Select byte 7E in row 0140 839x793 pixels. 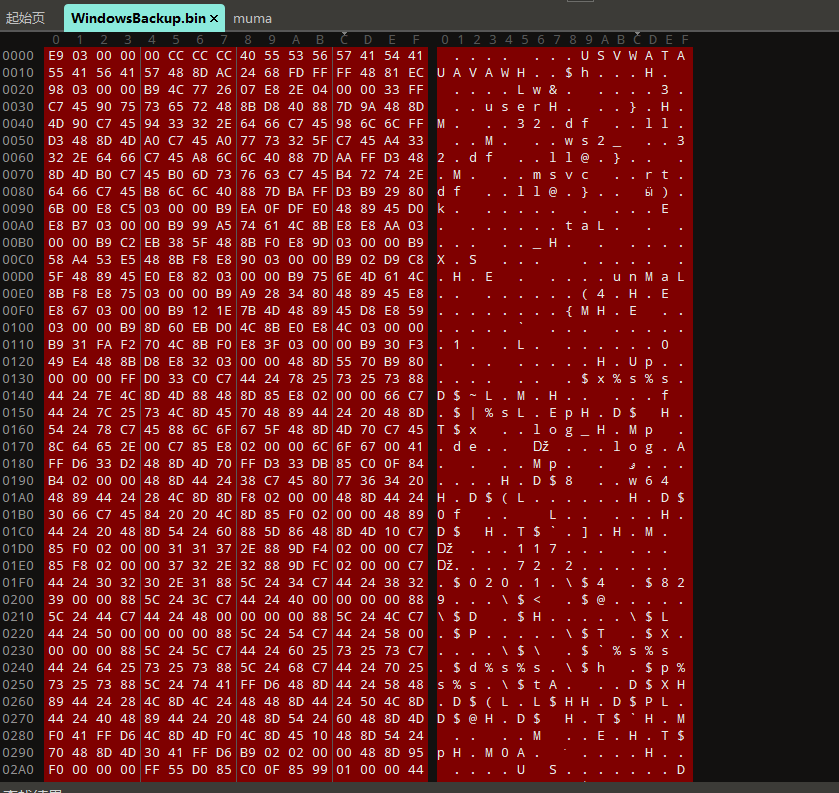coord(104,396)
